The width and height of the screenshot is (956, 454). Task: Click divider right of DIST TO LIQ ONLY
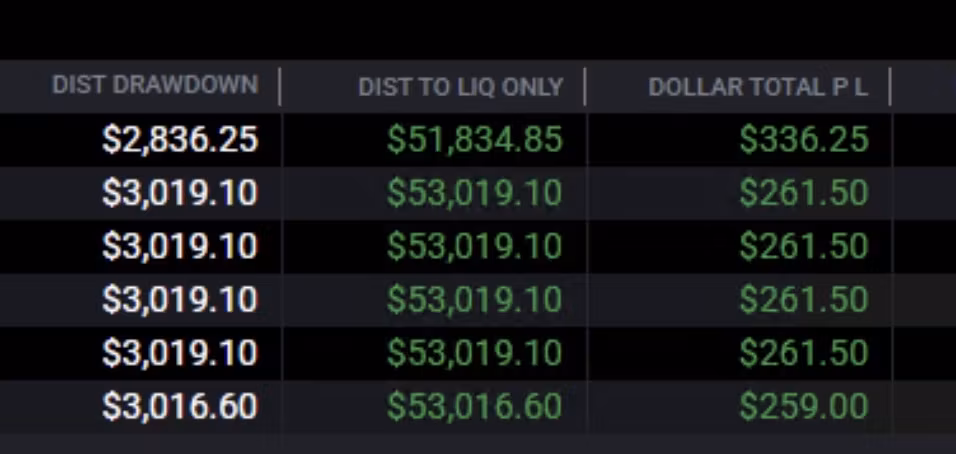[585, 87]
